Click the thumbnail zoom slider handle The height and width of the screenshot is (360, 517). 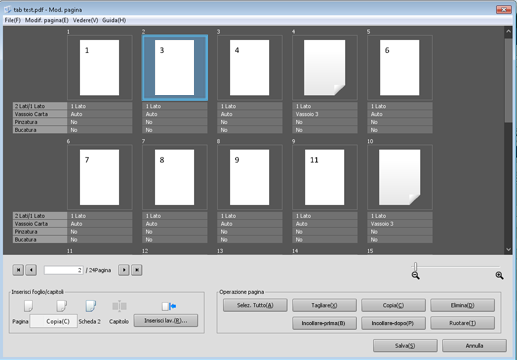tap(415, 266)
